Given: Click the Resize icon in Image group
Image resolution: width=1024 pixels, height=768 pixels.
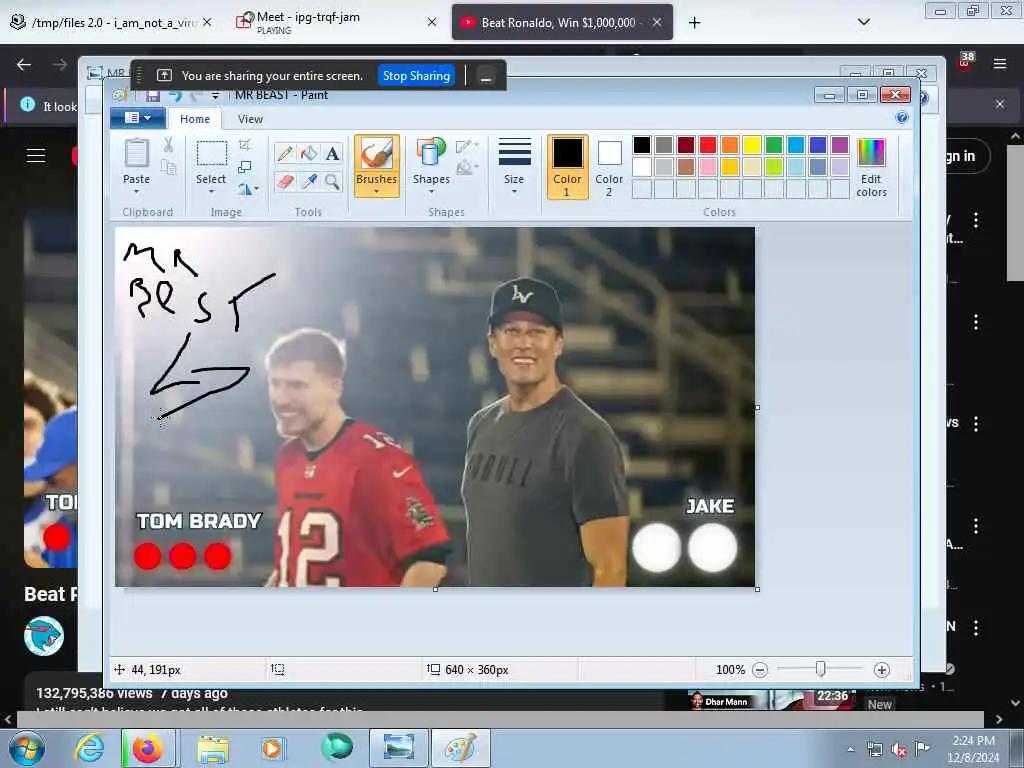Looking at the screenshot, I should [245, 167].
